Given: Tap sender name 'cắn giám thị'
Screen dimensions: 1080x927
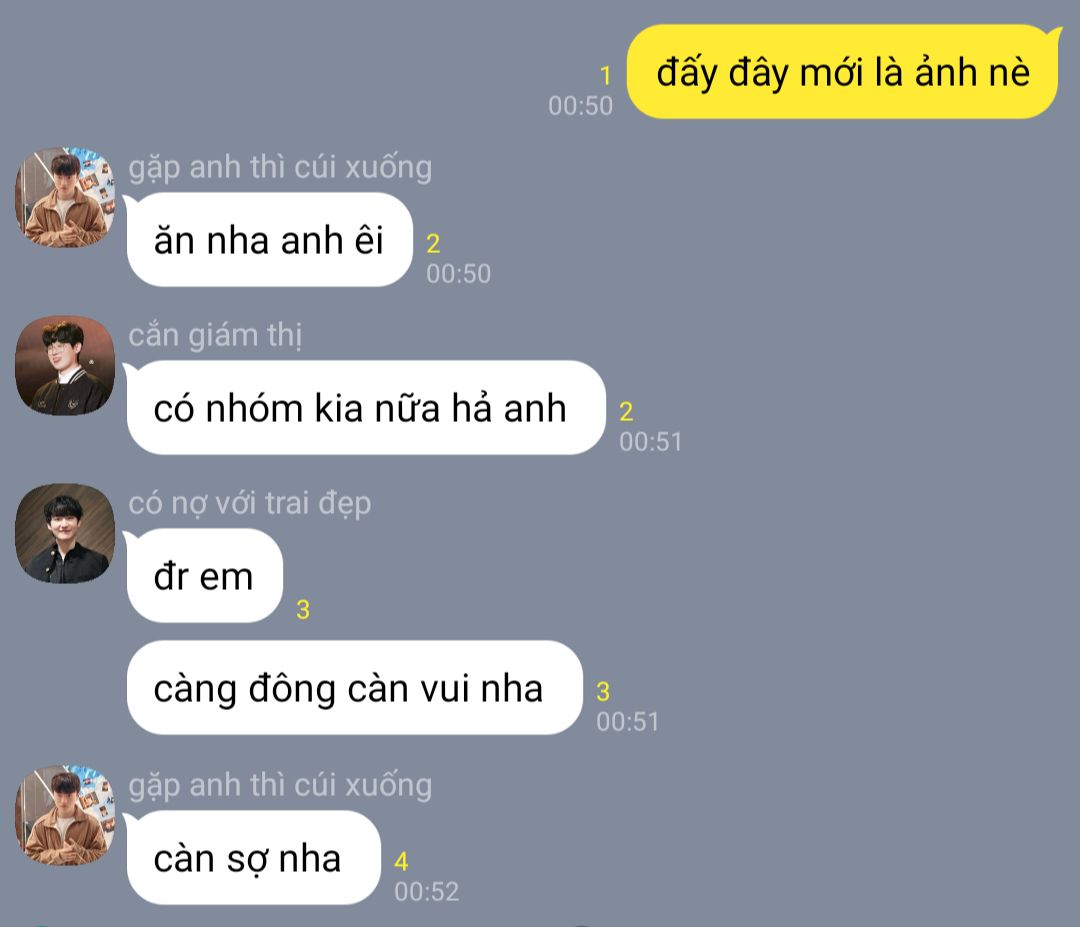Looking at the screenshot, I should [216, 335].
